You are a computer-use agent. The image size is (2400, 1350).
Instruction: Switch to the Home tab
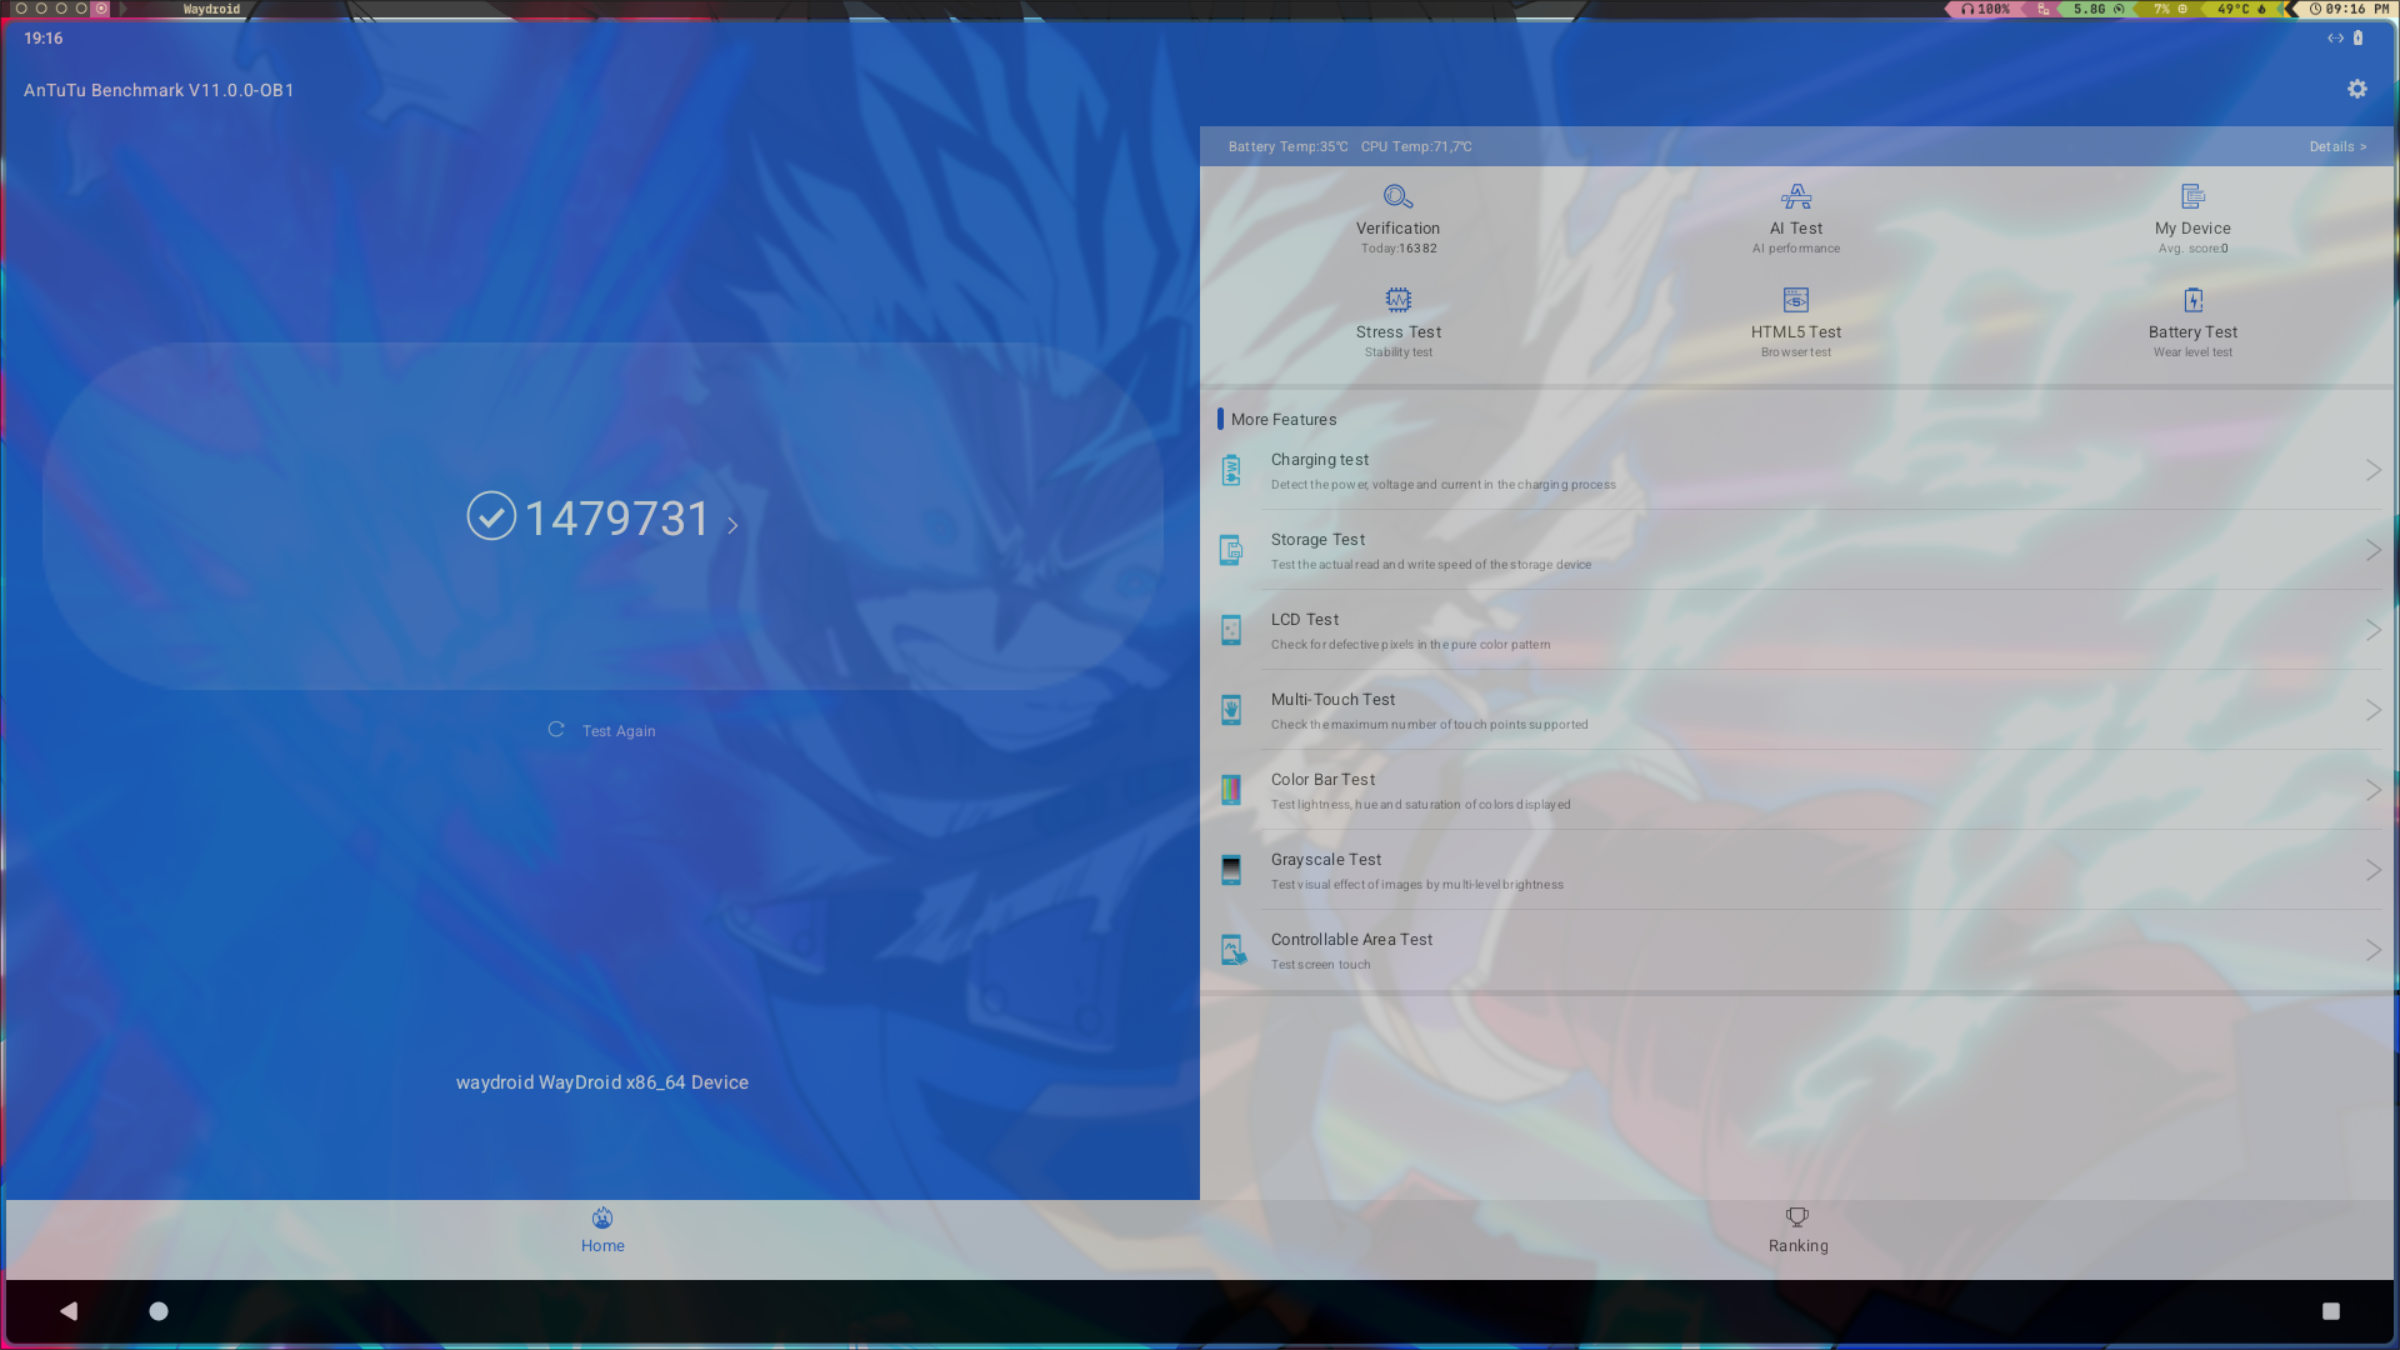tap(602, 1231)
